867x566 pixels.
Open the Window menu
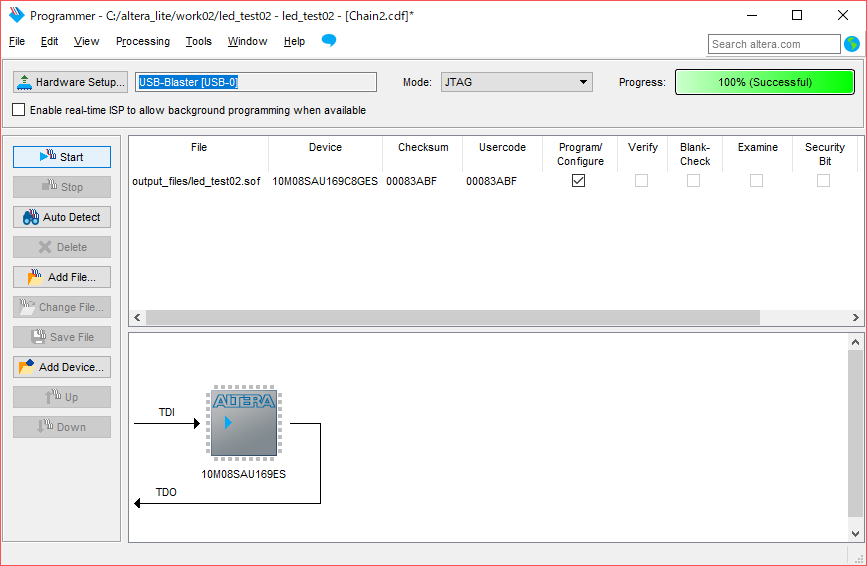[247, 41]
